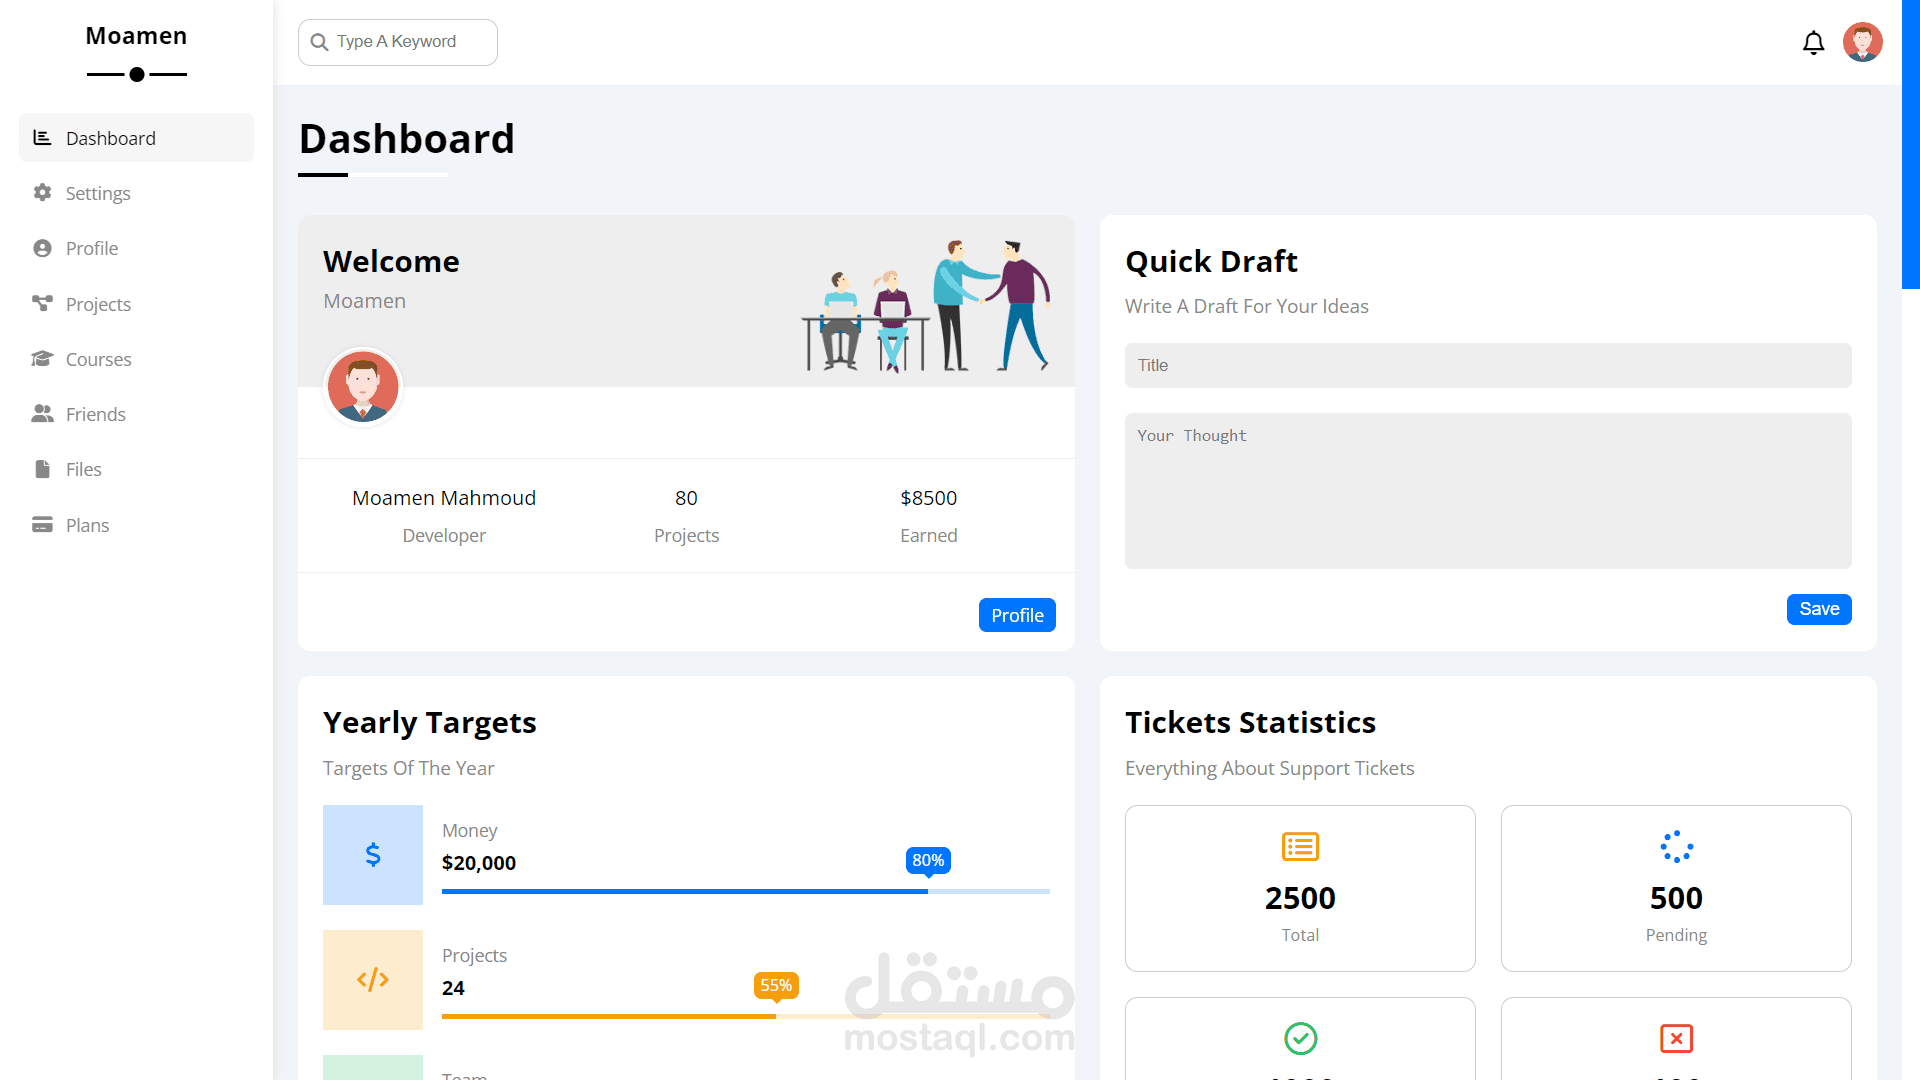Click 'Write A Draft For Your Ideas' text
1920x1080 pixels.
(1246, 306)
